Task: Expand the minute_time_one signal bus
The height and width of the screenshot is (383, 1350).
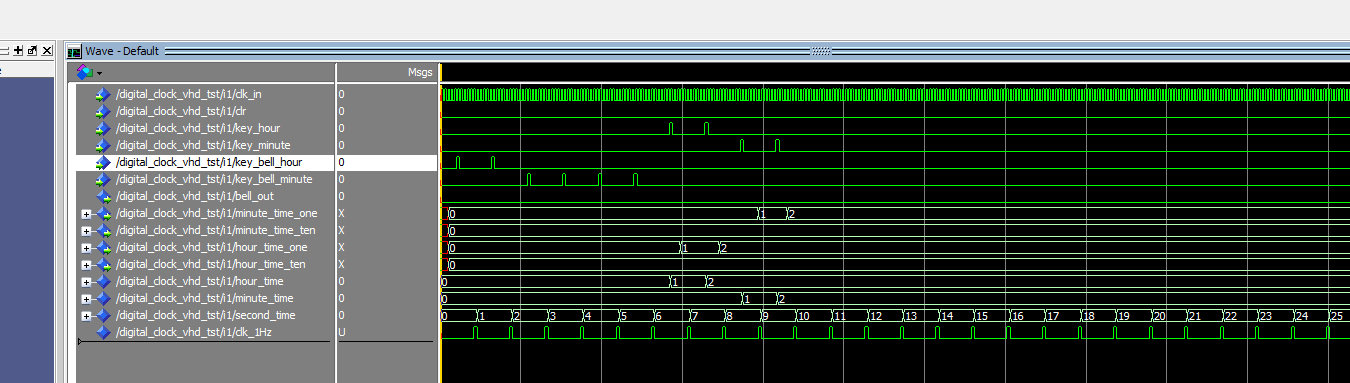Action: pyautogui.click(x=86, y=214)
